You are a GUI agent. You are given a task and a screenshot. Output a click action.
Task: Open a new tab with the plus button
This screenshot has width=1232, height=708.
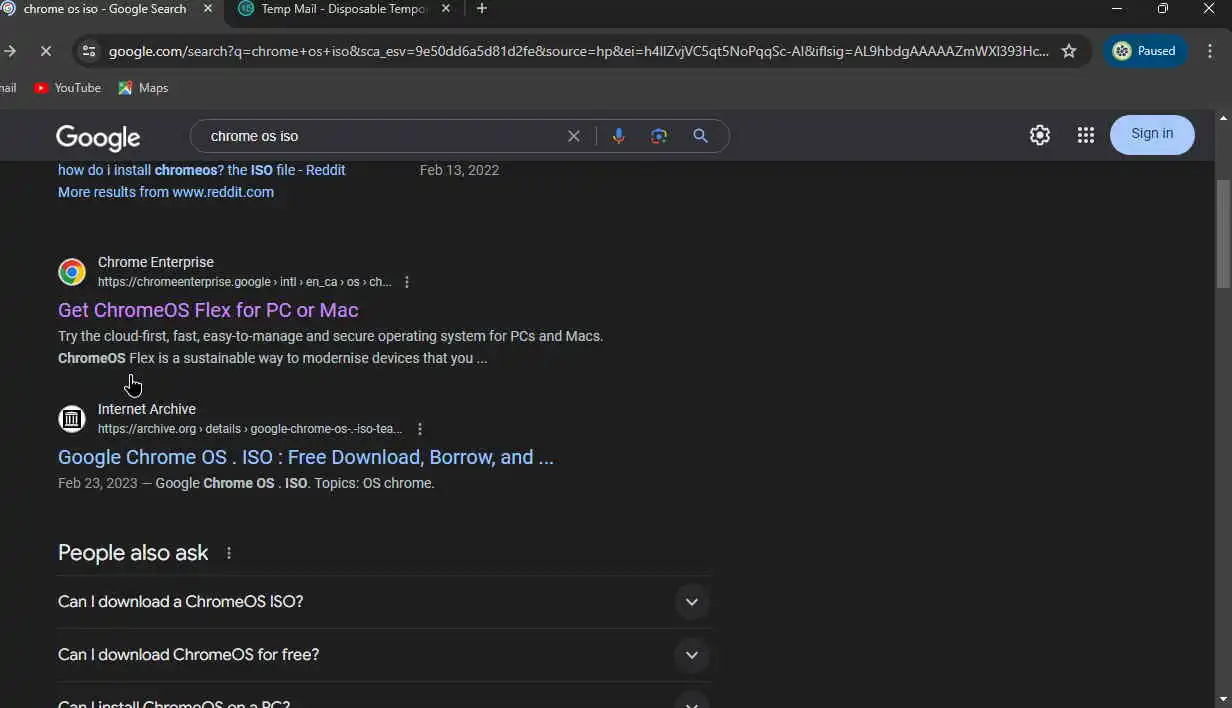click(x=482, y=9)
